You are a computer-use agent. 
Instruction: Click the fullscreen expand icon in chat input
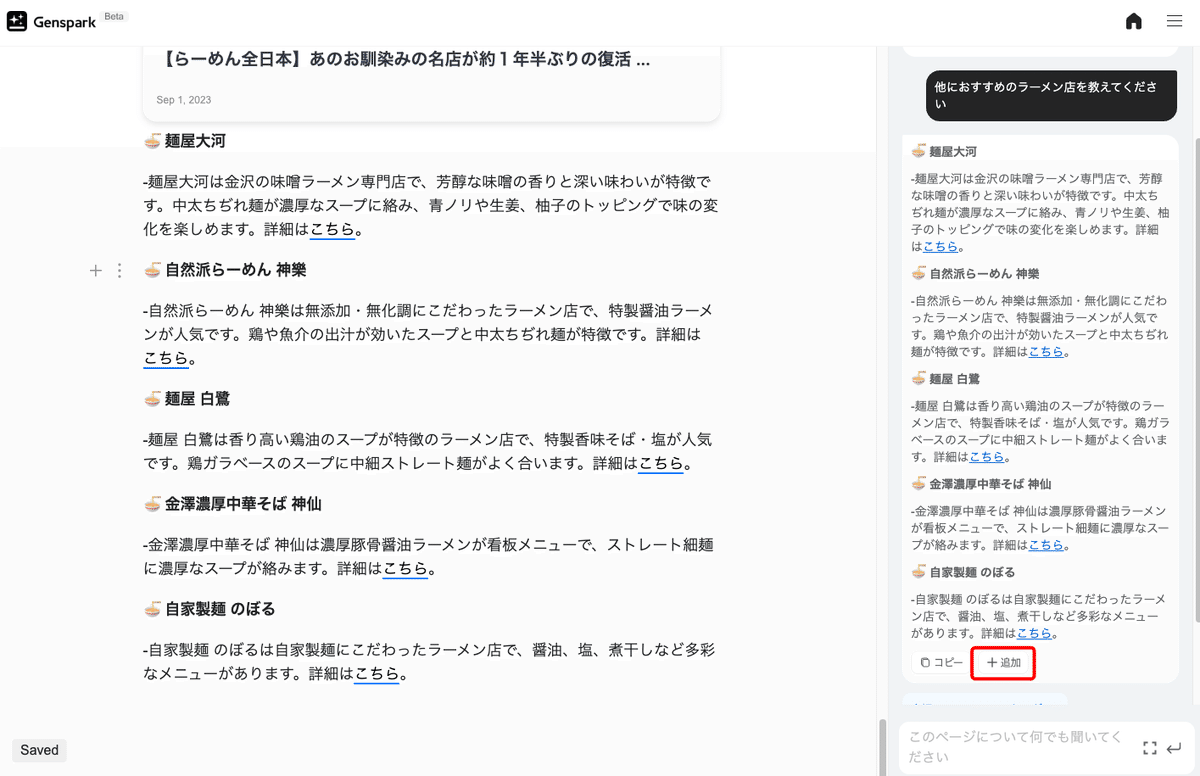pos(1150,748)
